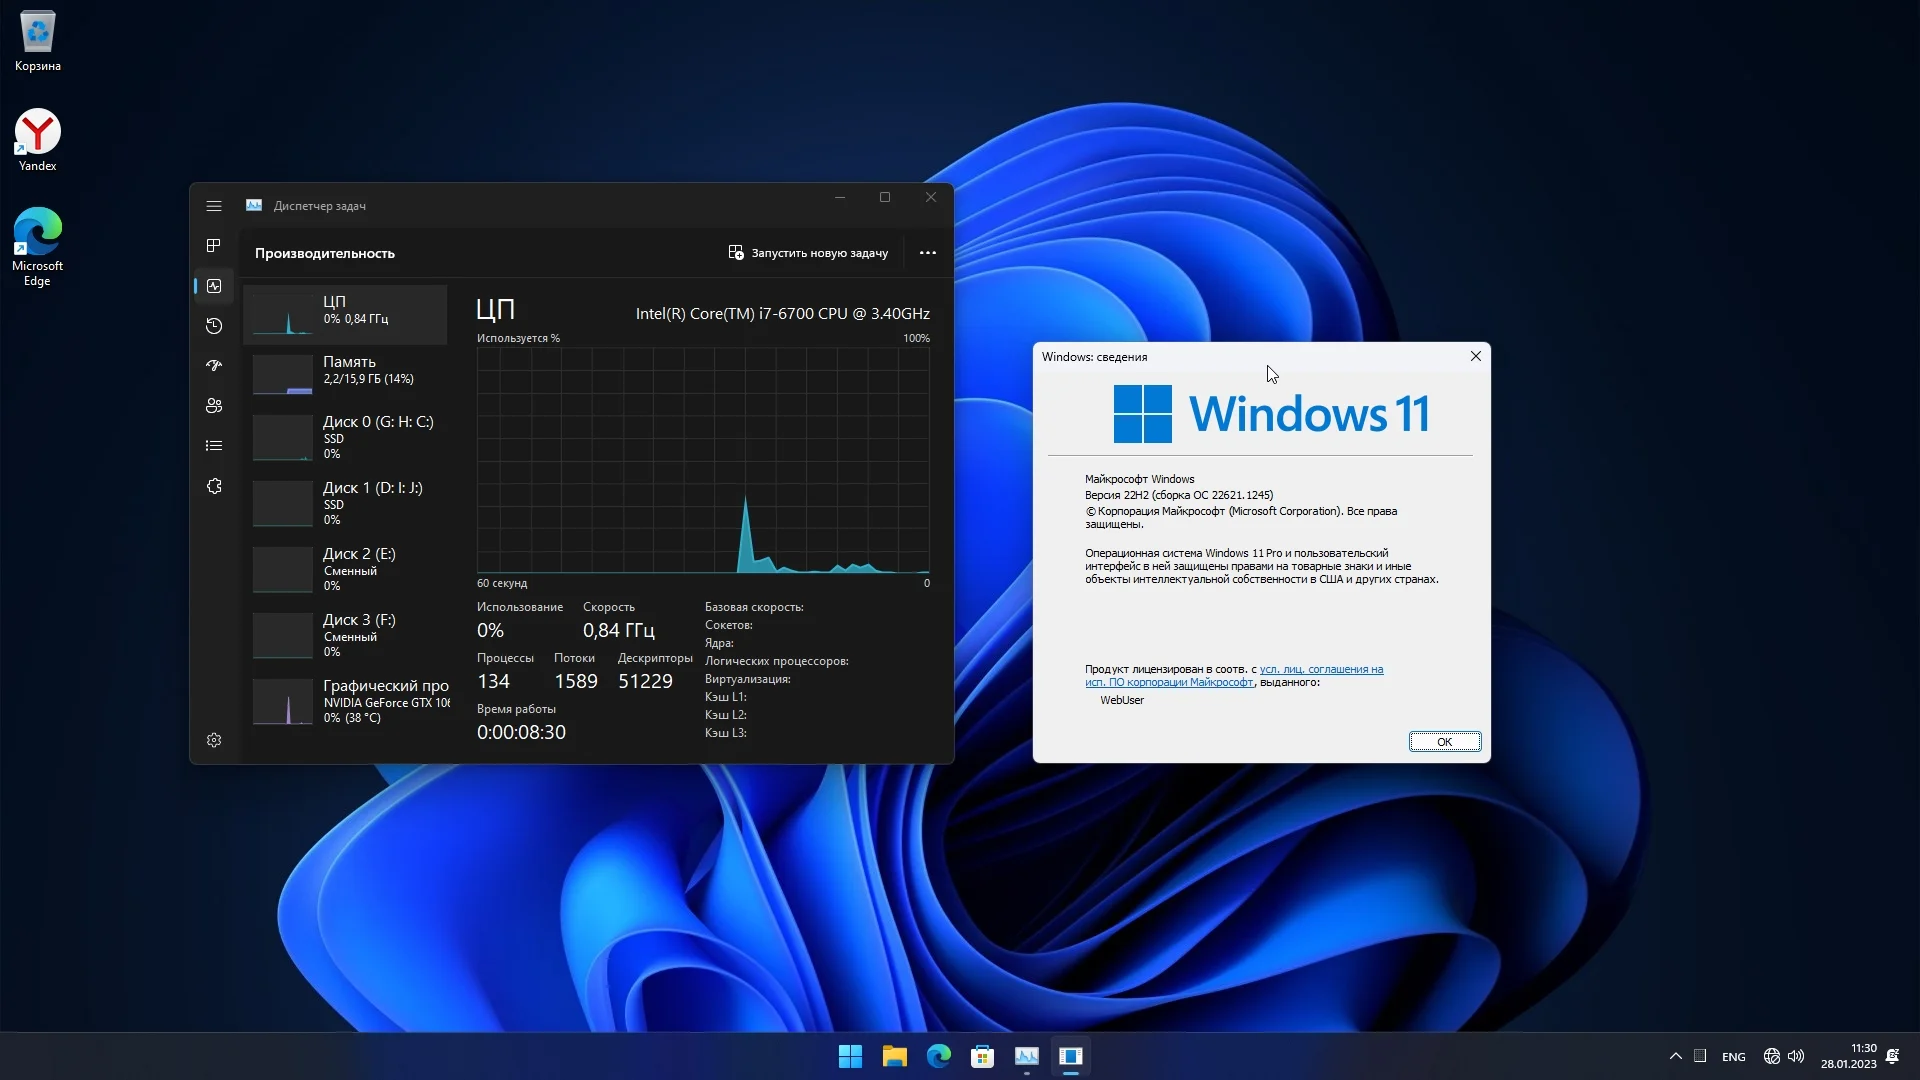Image resolution: width=1920 pixels, height=1080 pixels.
Task: Open Microsoft software license terms link
Action: [x=1320, y=670]
